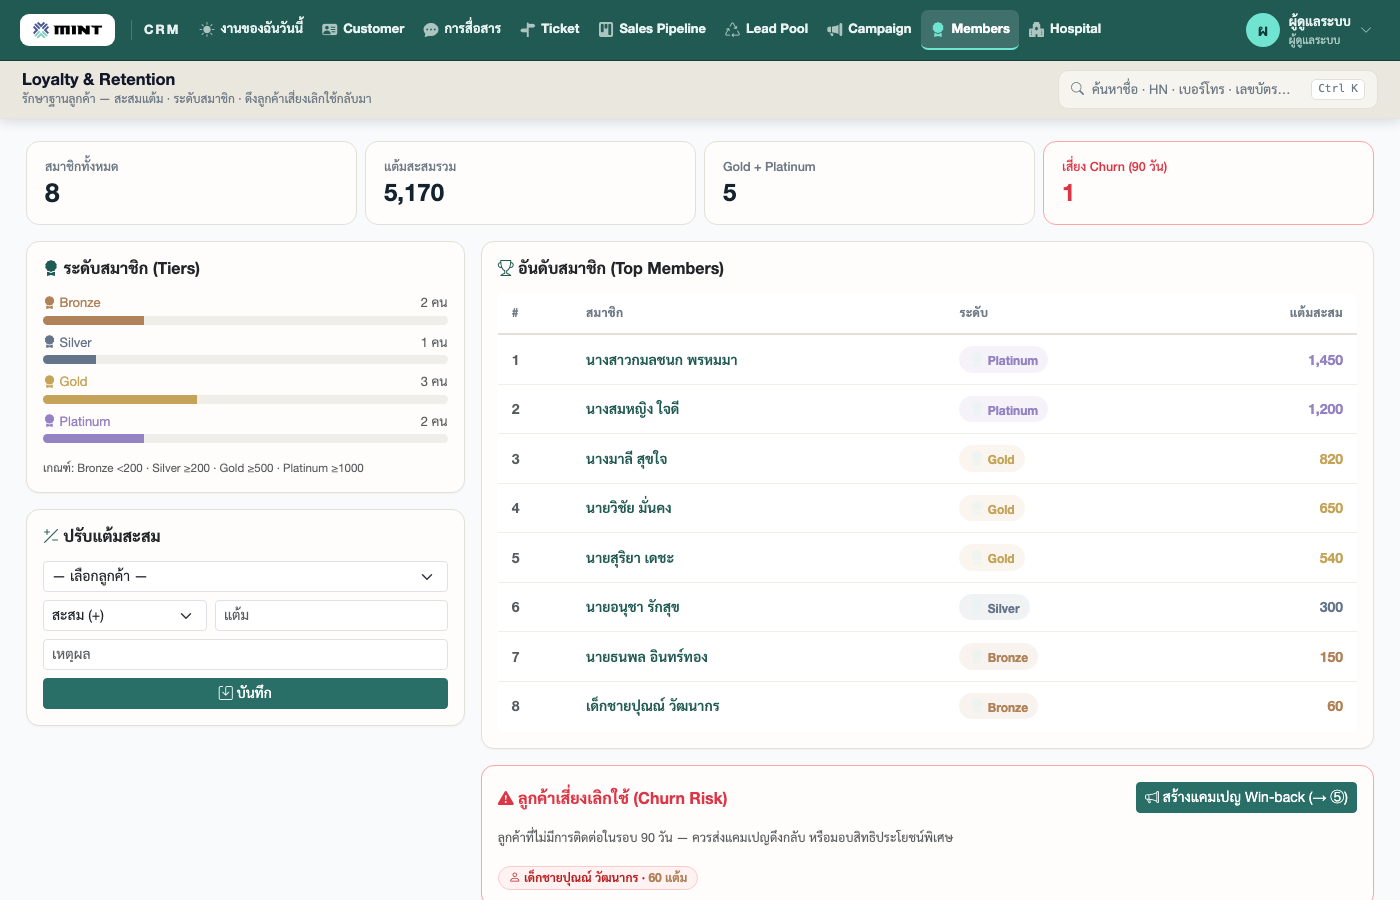Viewport: 1400px width, 900px height.
Task: Open member นางสาวกมลชนก พรหมมา
Action: 662,360
